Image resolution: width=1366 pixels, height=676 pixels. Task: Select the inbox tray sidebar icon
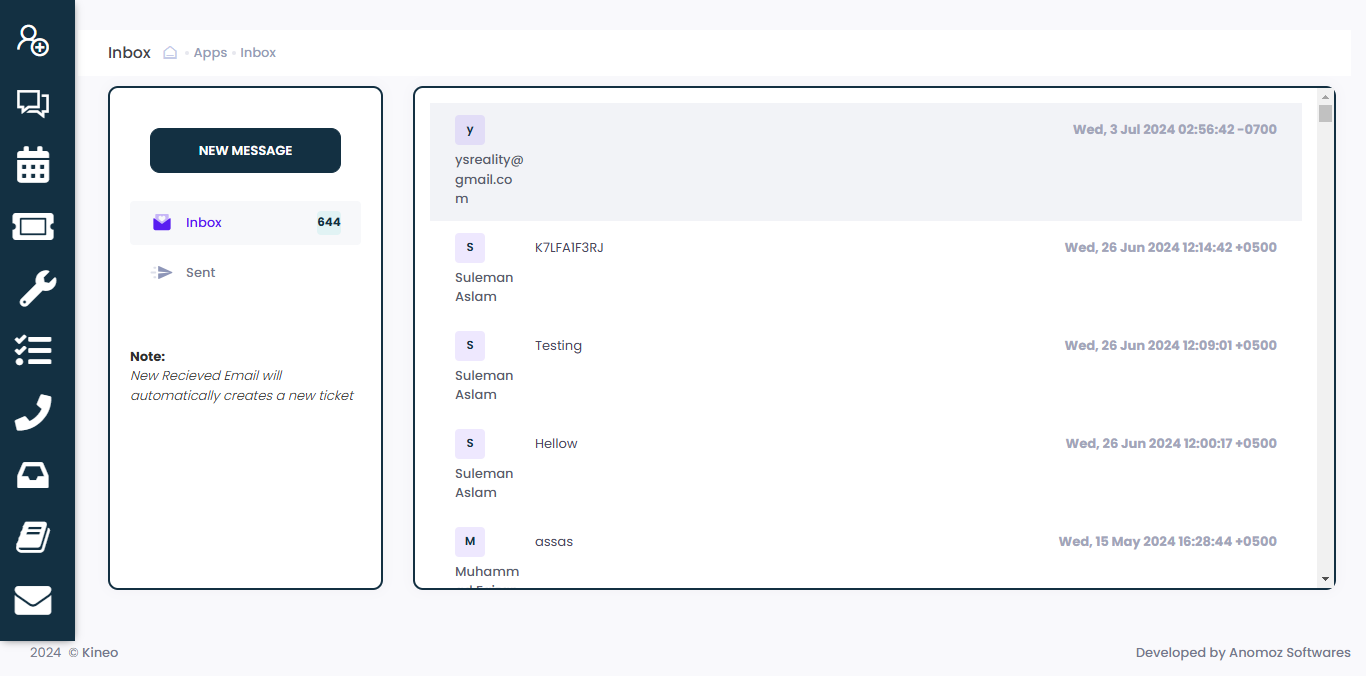(33, 475)
